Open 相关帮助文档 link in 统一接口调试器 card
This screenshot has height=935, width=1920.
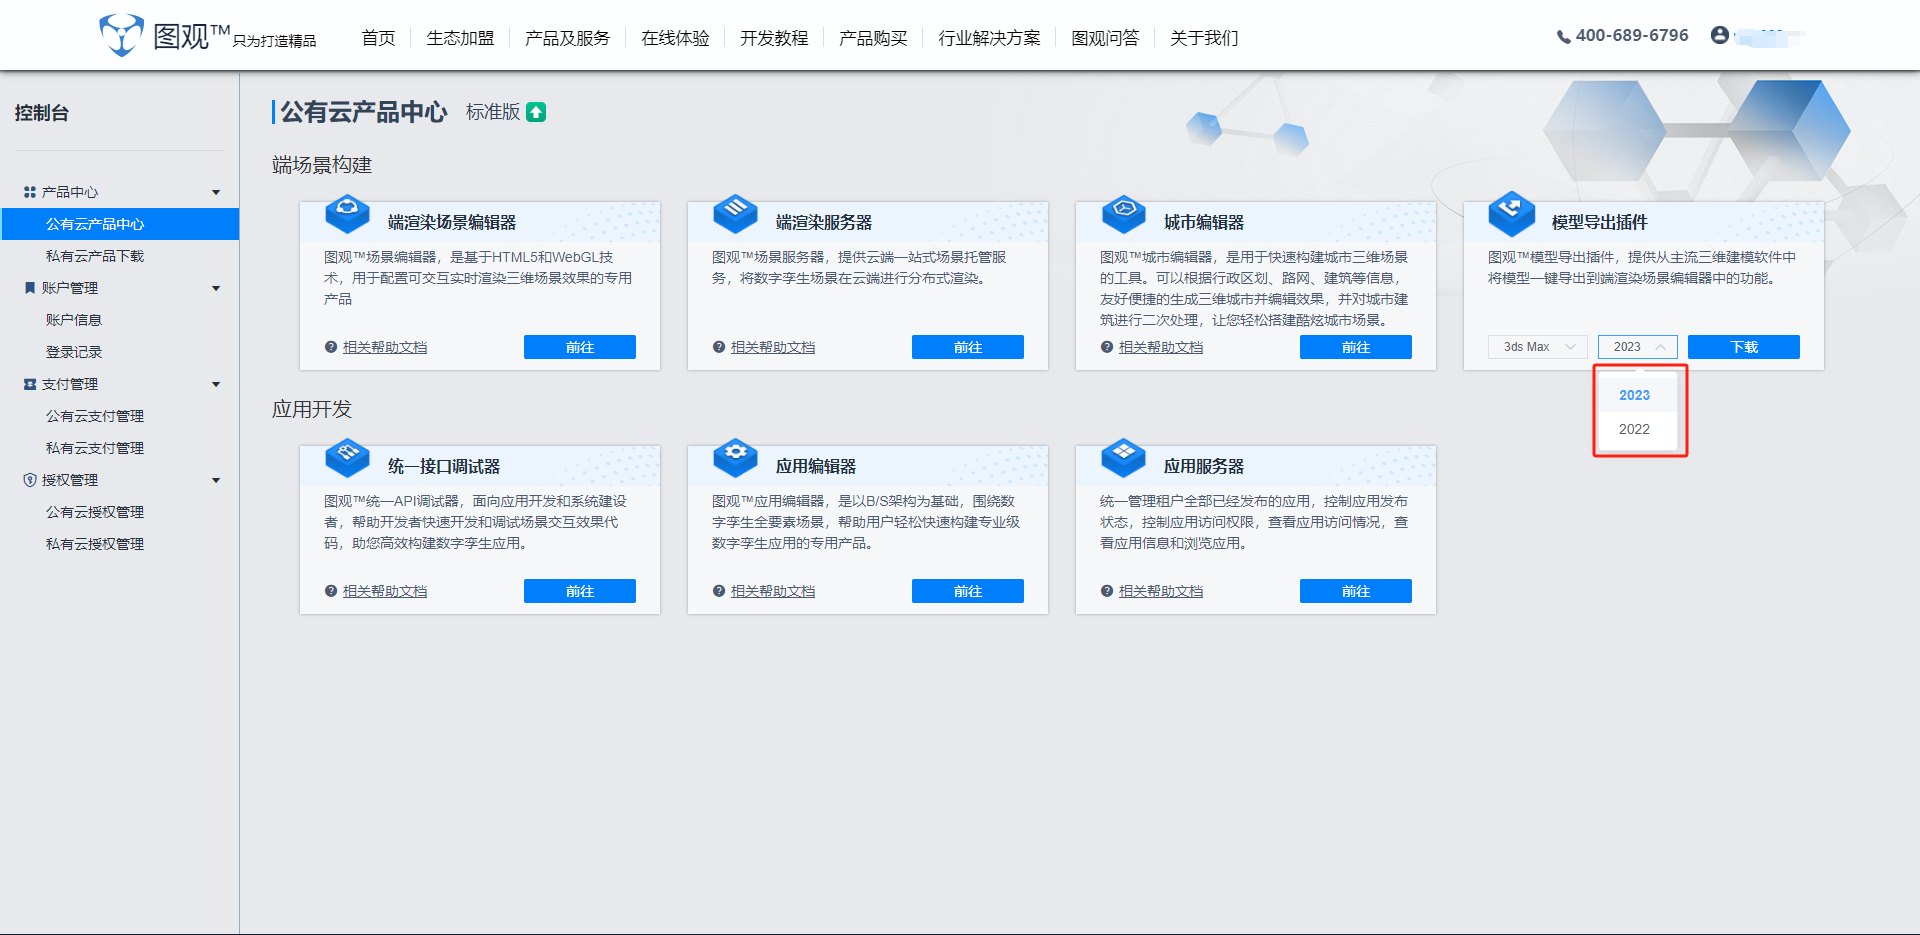click(385, 591)
